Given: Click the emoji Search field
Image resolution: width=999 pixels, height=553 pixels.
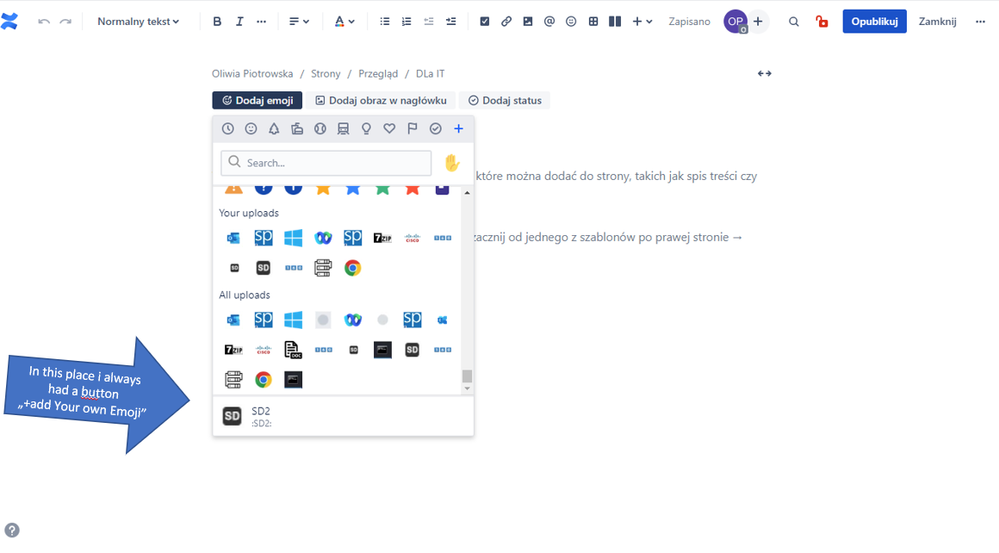Looking at the screenshot, I should [x=326, y=163].
